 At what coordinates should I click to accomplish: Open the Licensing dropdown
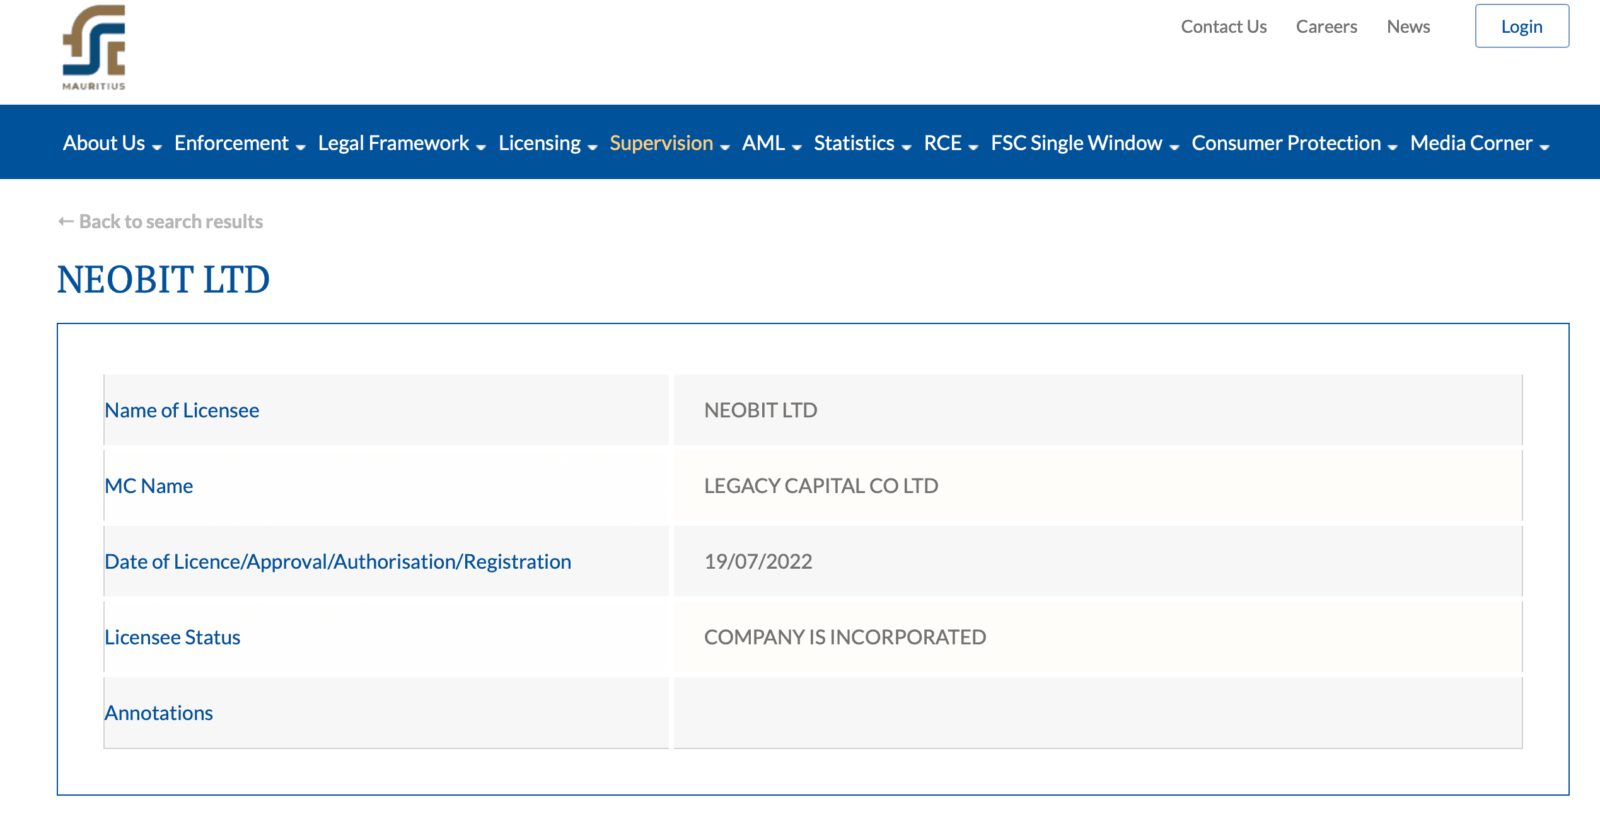(x=548, y=143)
